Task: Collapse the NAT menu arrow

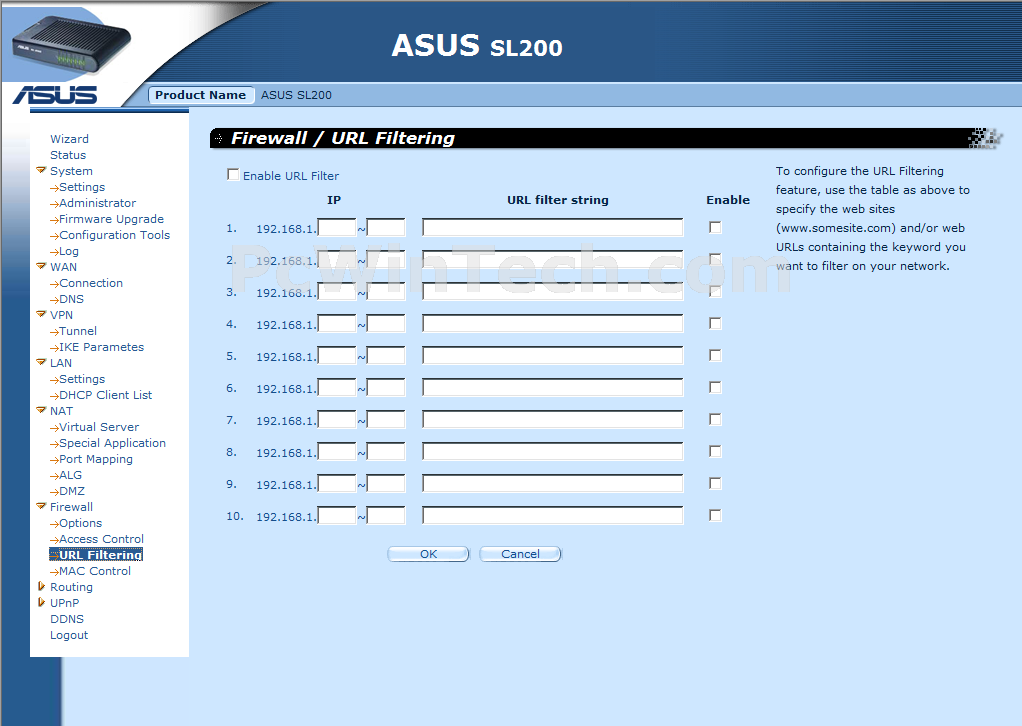Action: click(x=41, y=410)
